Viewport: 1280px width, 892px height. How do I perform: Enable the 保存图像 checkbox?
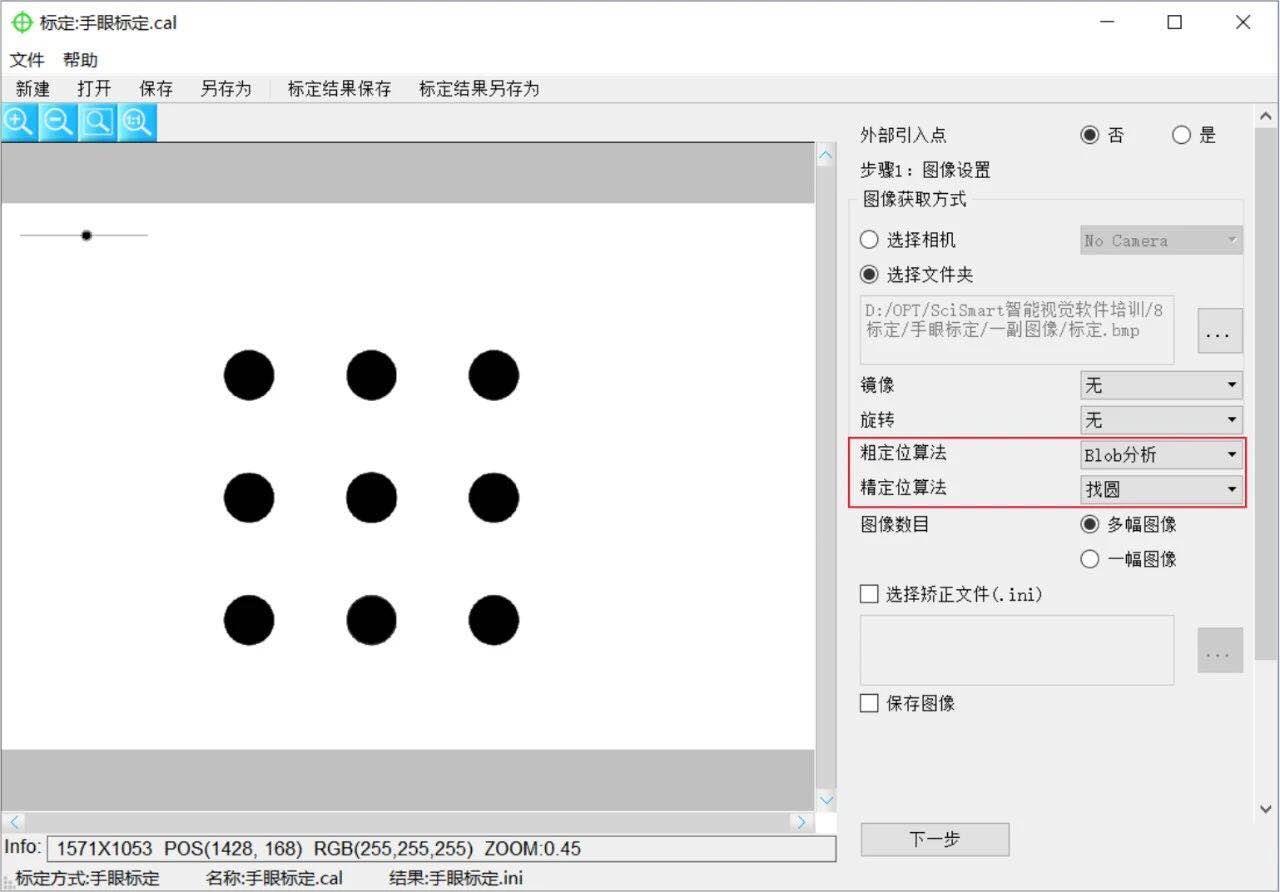click(870, 703)
